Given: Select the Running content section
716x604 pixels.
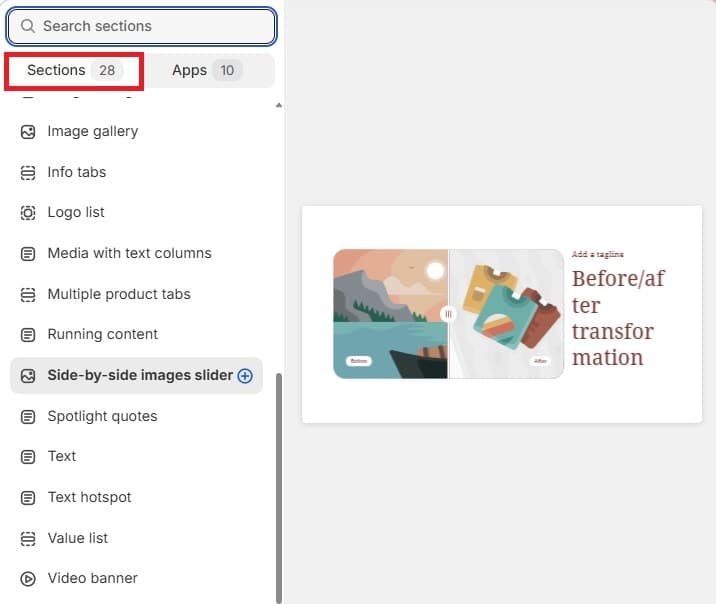Looking at the screenshot, I should tap(103, 334).
